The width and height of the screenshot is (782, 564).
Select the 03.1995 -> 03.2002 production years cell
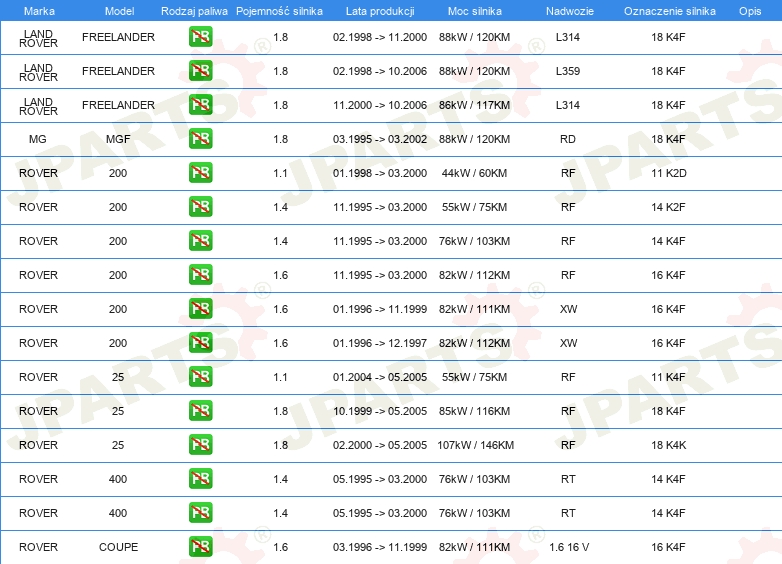click(380, 139)
